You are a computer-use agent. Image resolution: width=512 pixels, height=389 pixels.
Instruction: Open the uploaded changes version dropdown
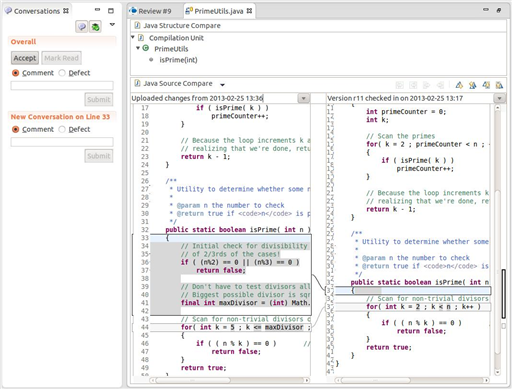pyautogui.click(x=303, y=98)
